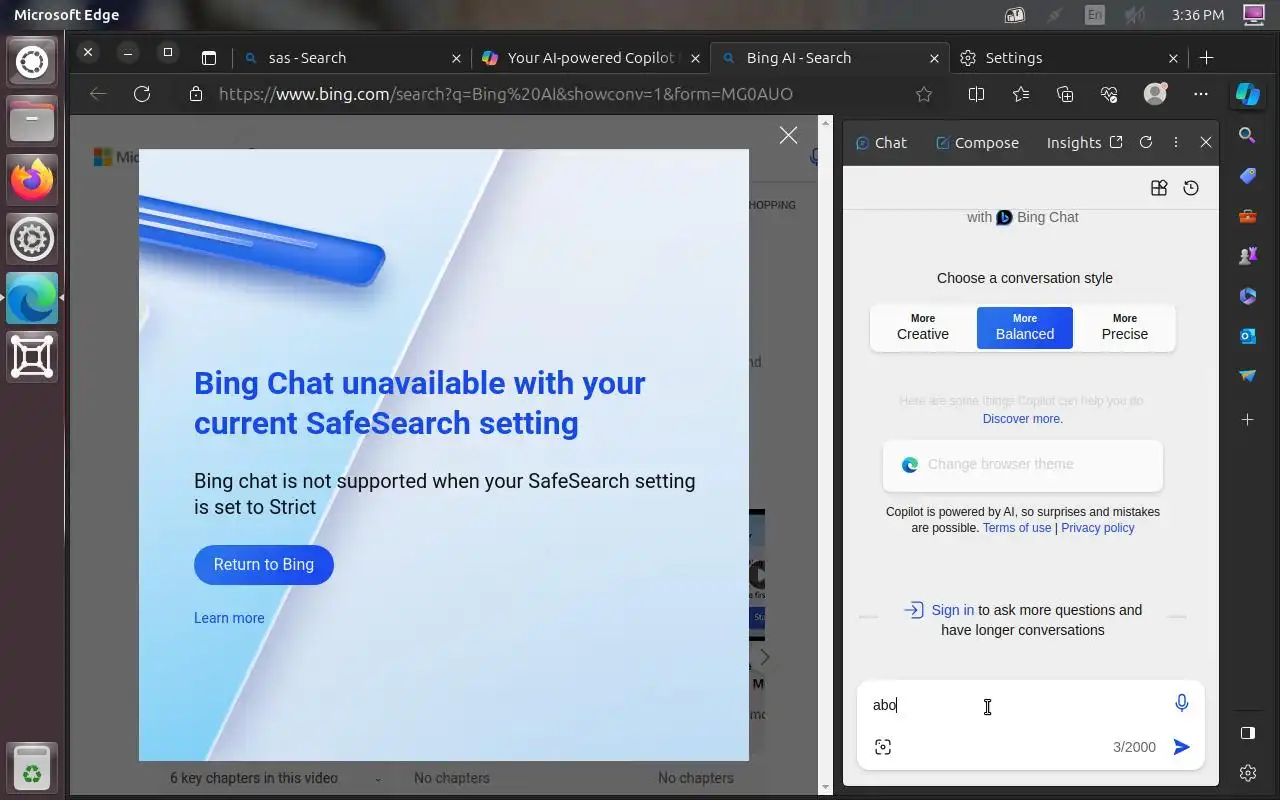This screenshot has width=1280, height=800.
Task: Open Copilot plugins icon
Action: pyautogui.click(x=1159, y=188)
